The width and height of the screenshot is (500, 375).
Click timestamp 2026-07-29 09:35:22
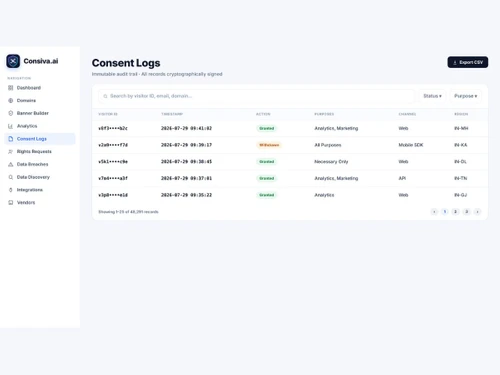(186, 195)
